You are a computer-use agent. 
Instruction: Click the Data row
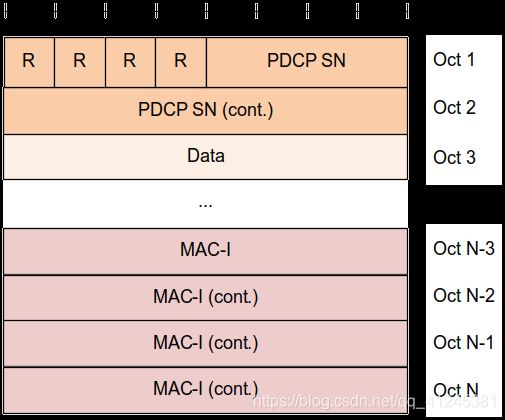[206, 157]
